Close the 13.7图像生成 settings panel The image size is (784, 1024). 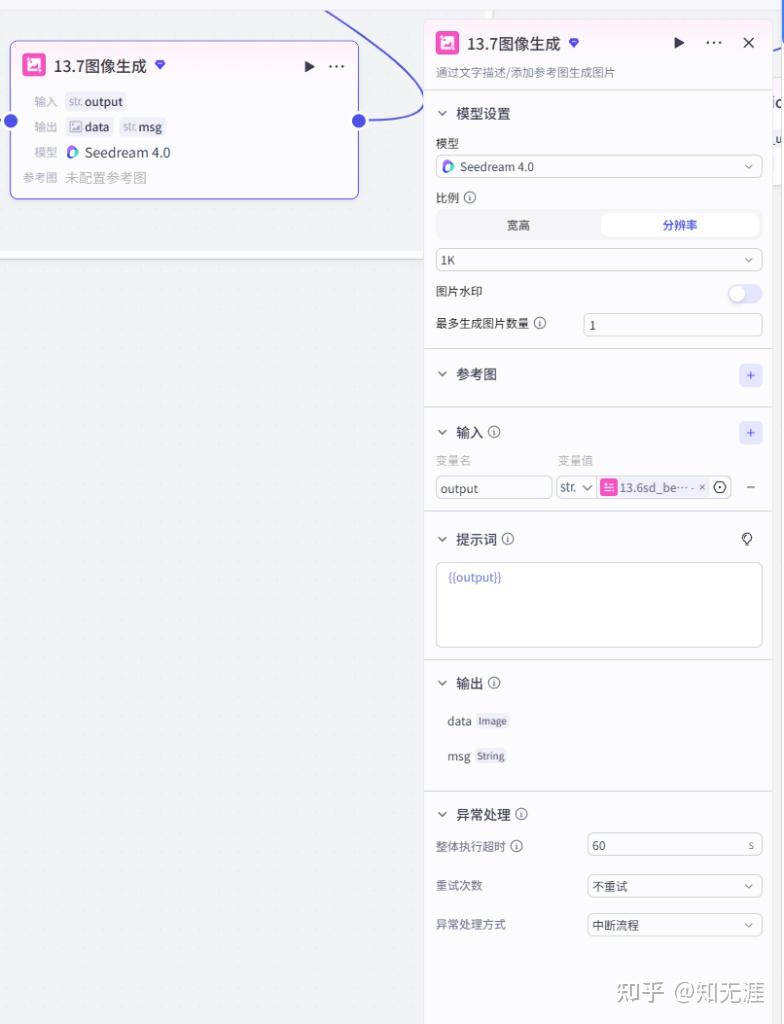coord(749,43)
